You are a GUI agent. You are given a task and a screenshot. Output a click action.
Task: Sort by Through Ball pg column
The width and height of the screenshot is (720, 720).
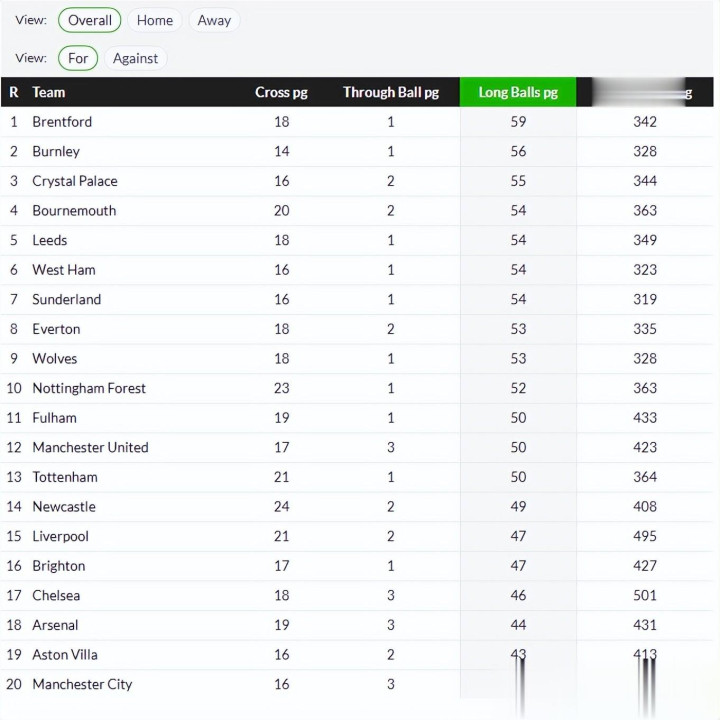390,92
